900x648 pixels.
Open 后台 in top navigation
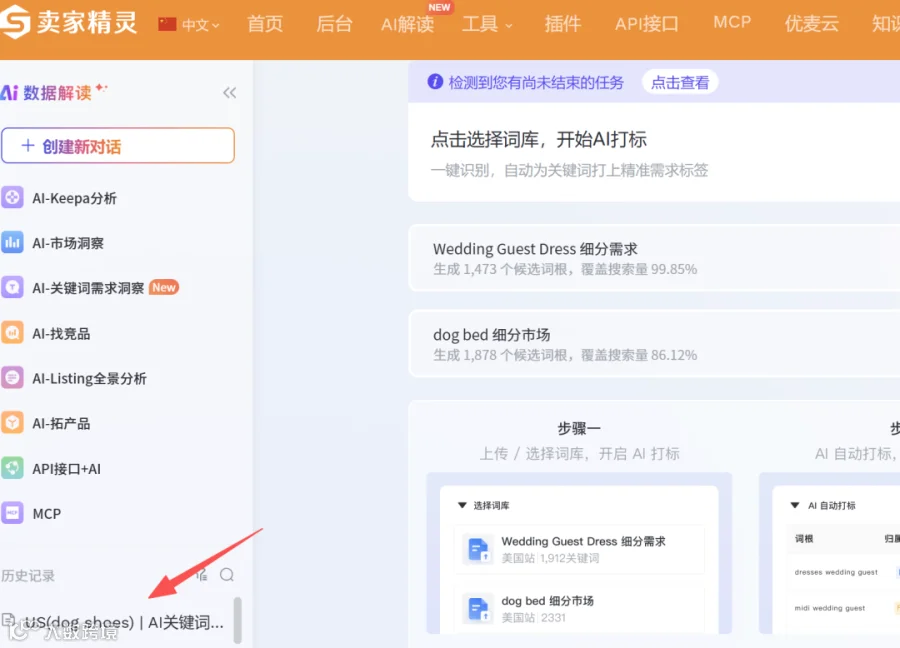(x=334, y=24)
